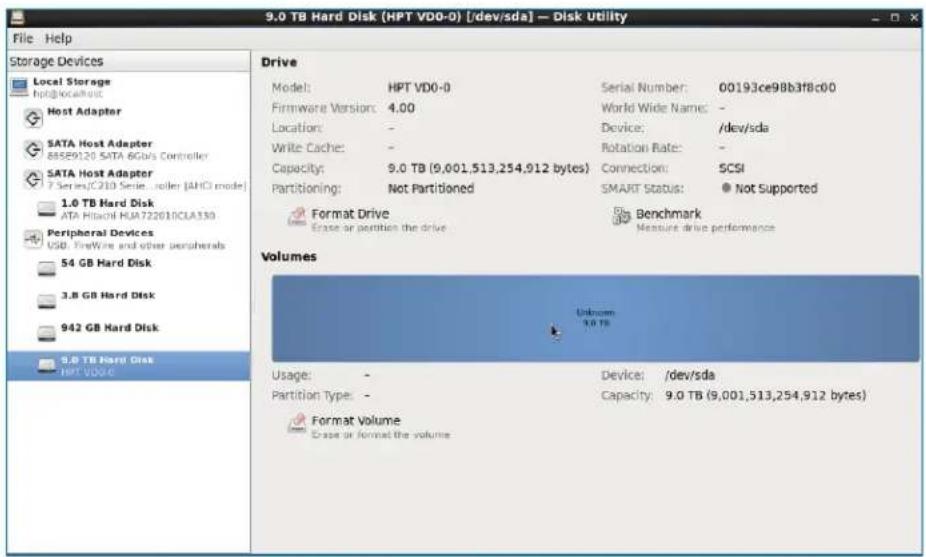
Task: Click Format Volume button label
Action: [356, 421]
